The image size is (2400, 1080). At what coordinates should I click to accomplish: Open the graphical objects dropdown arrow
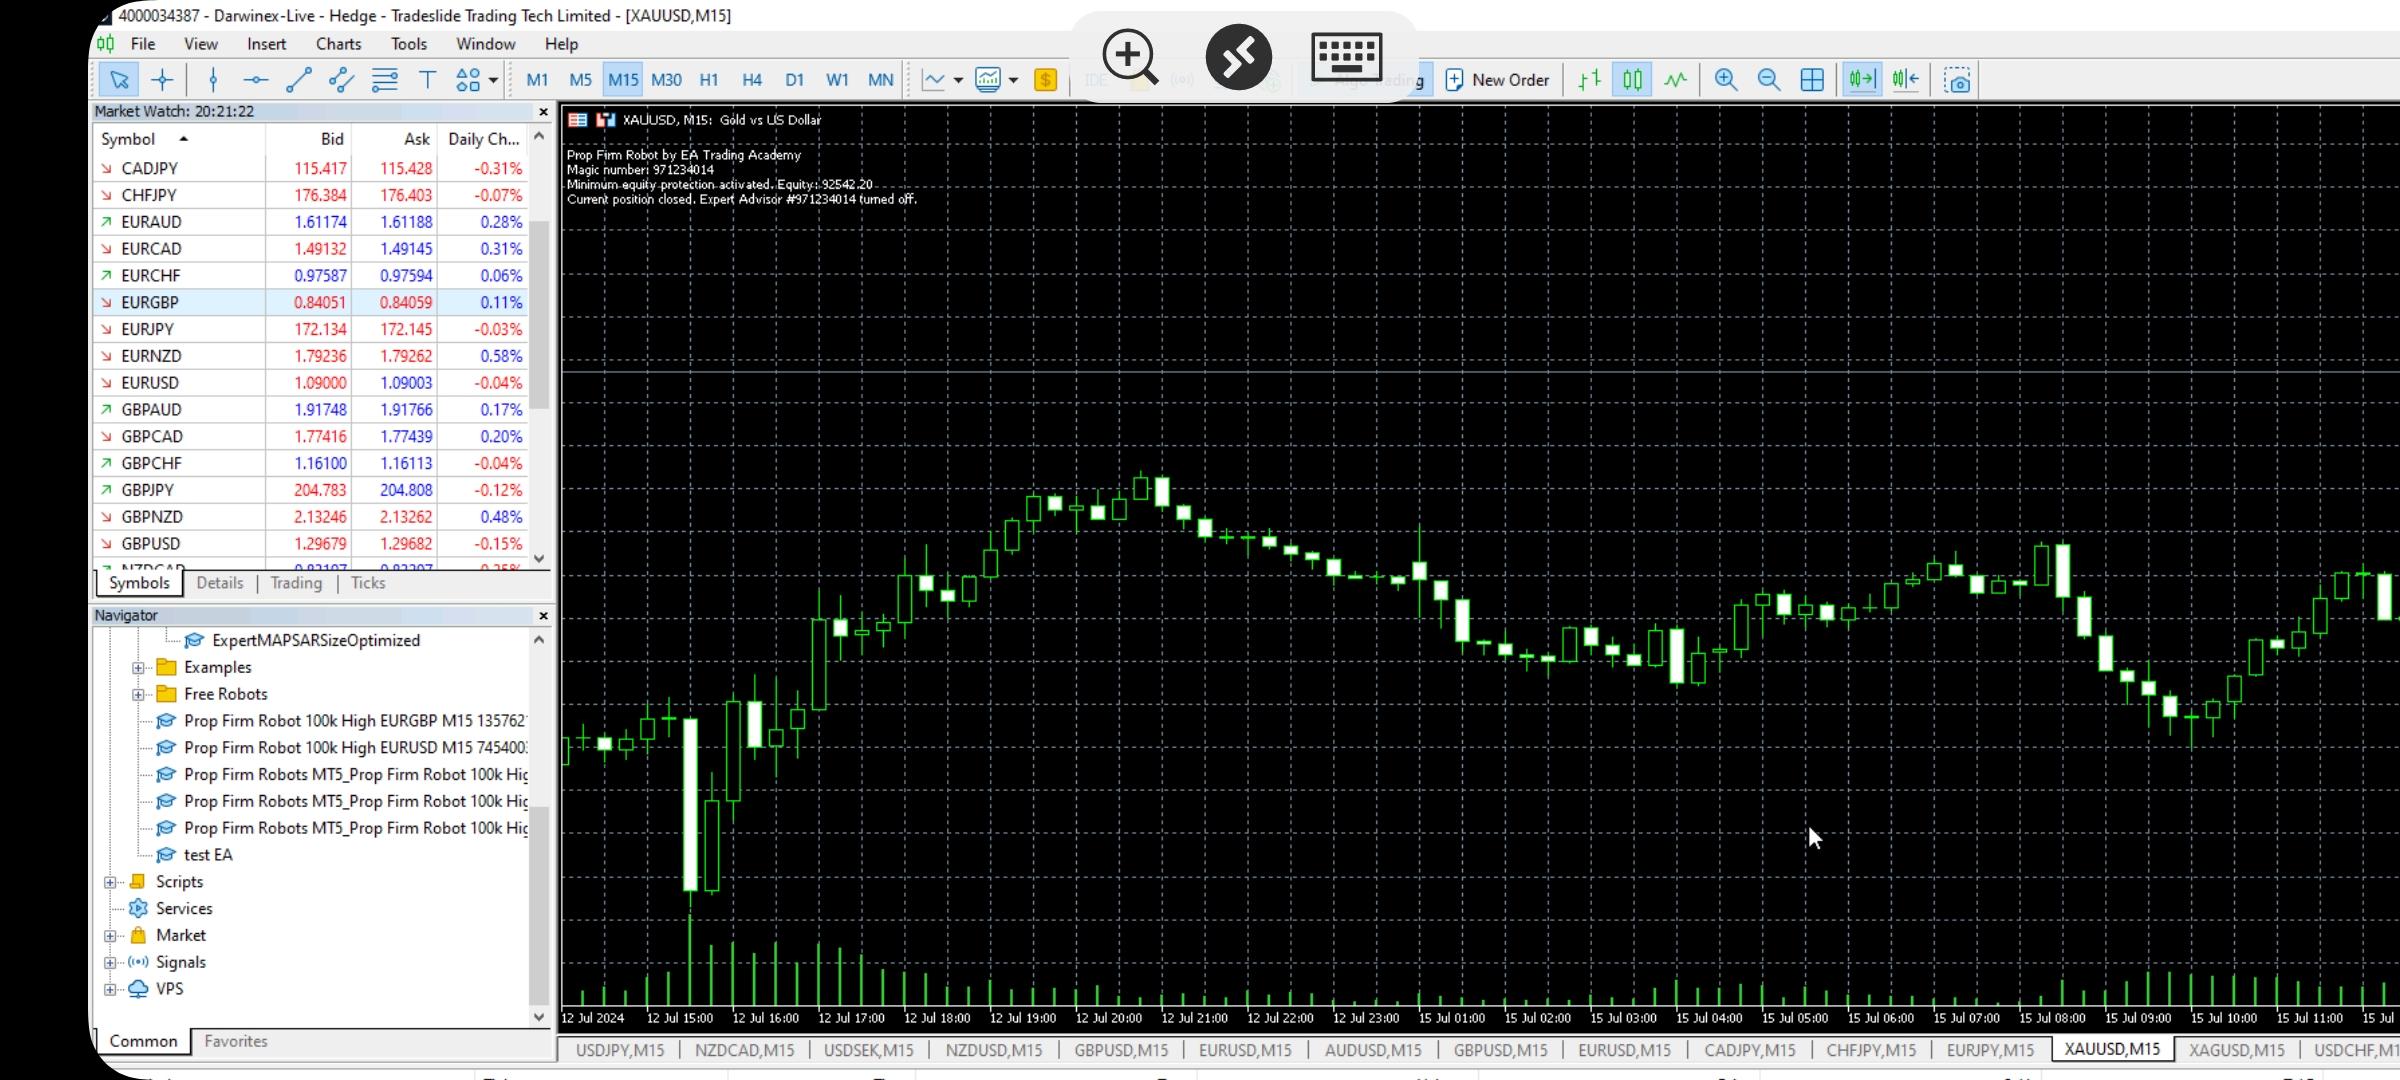point(493,80)
